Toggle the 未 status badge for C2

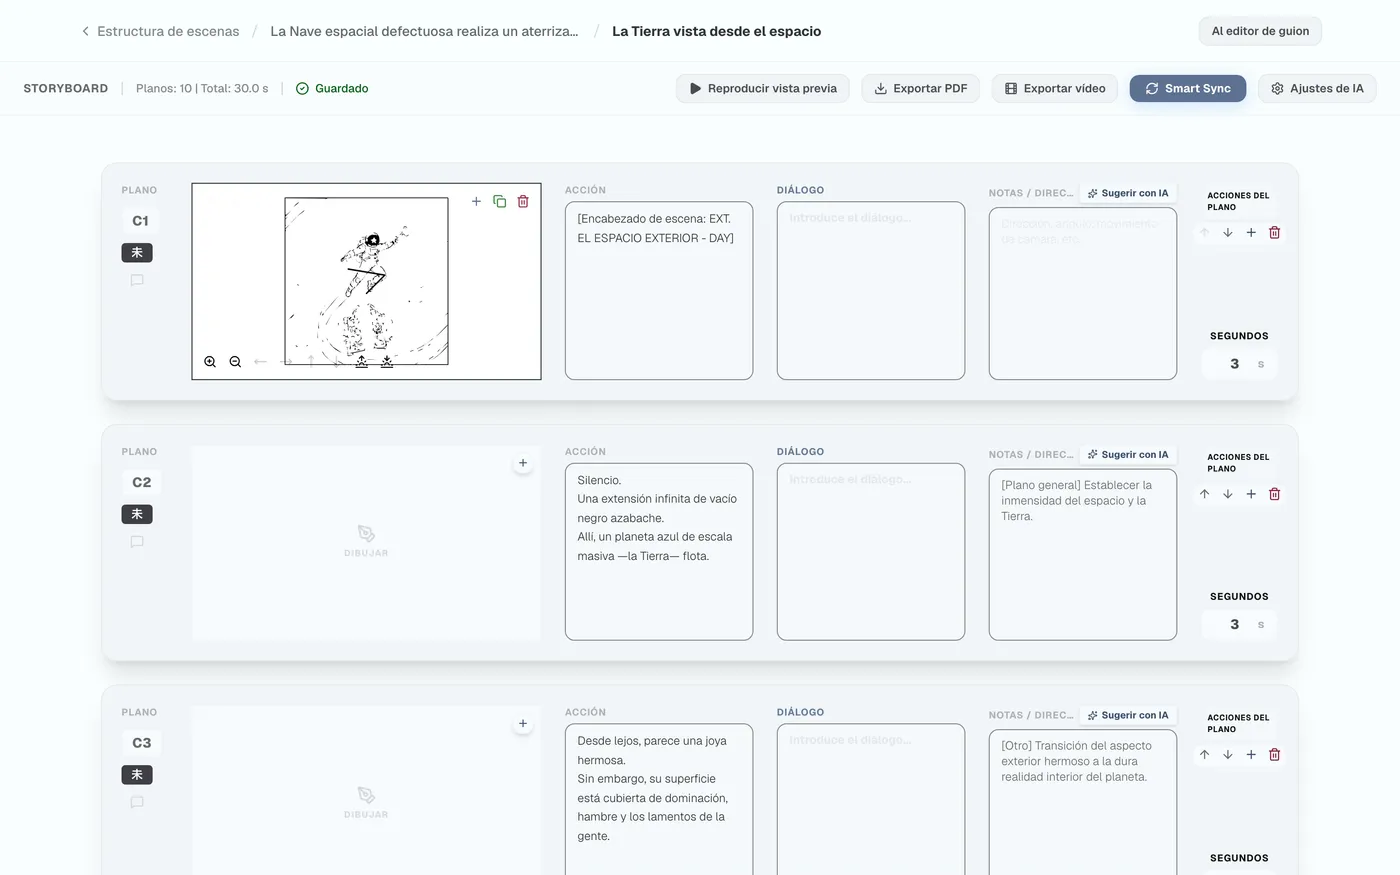click(x=137, y=514)
